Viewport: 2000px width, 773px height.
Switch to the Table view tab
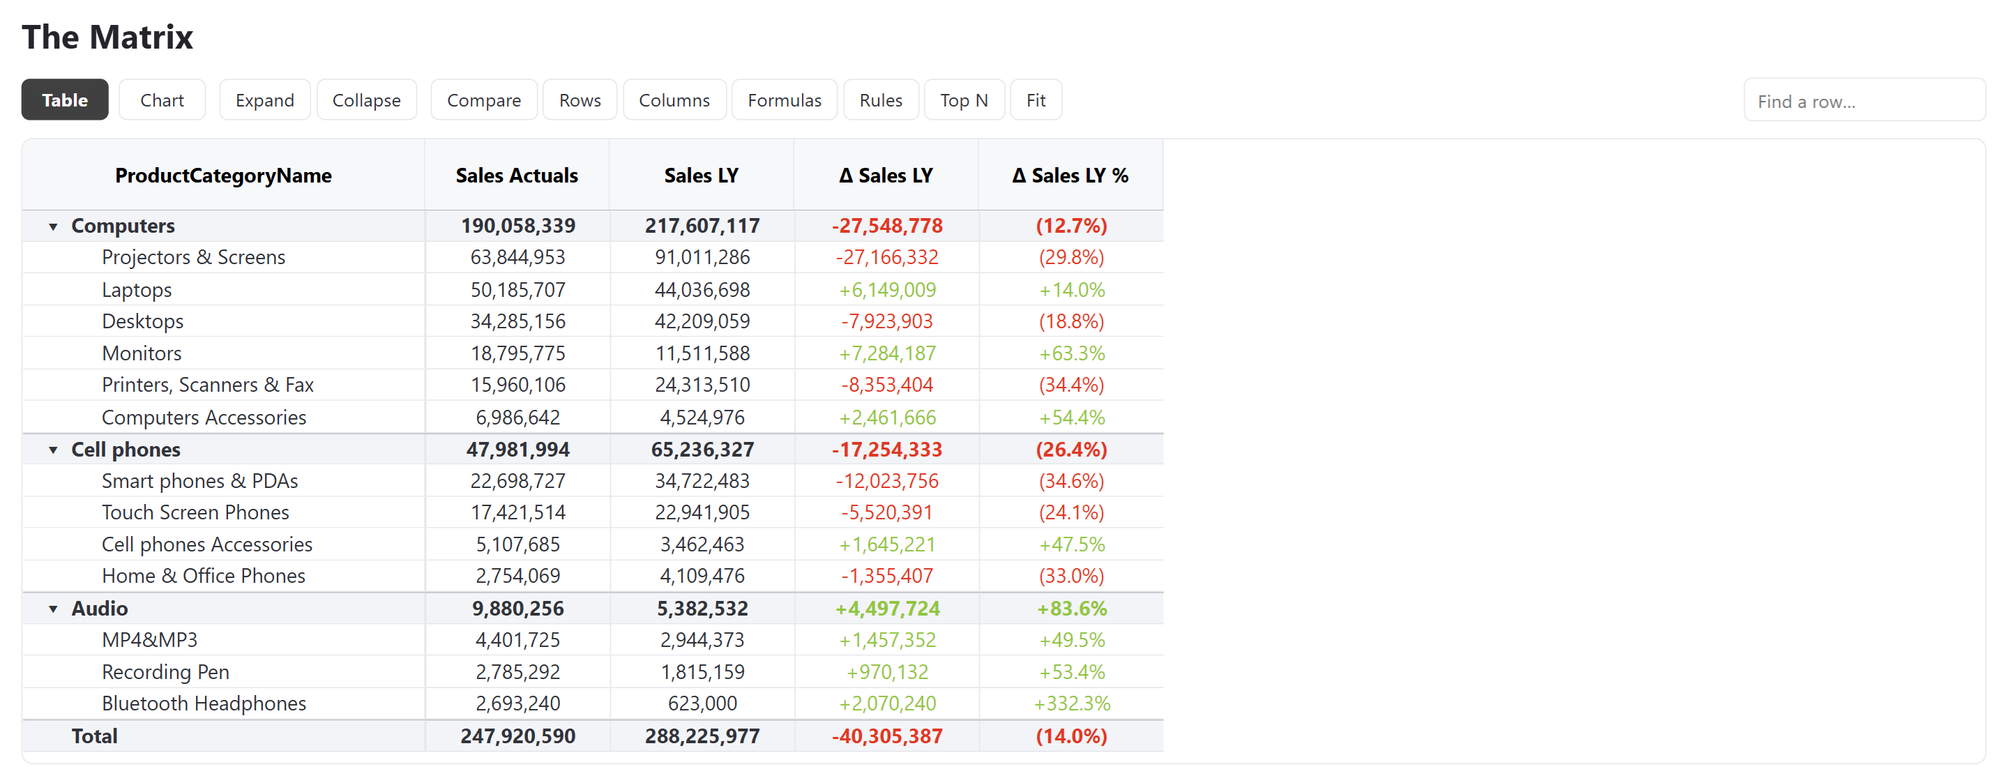pyautogui.click(x=65, y=100)
